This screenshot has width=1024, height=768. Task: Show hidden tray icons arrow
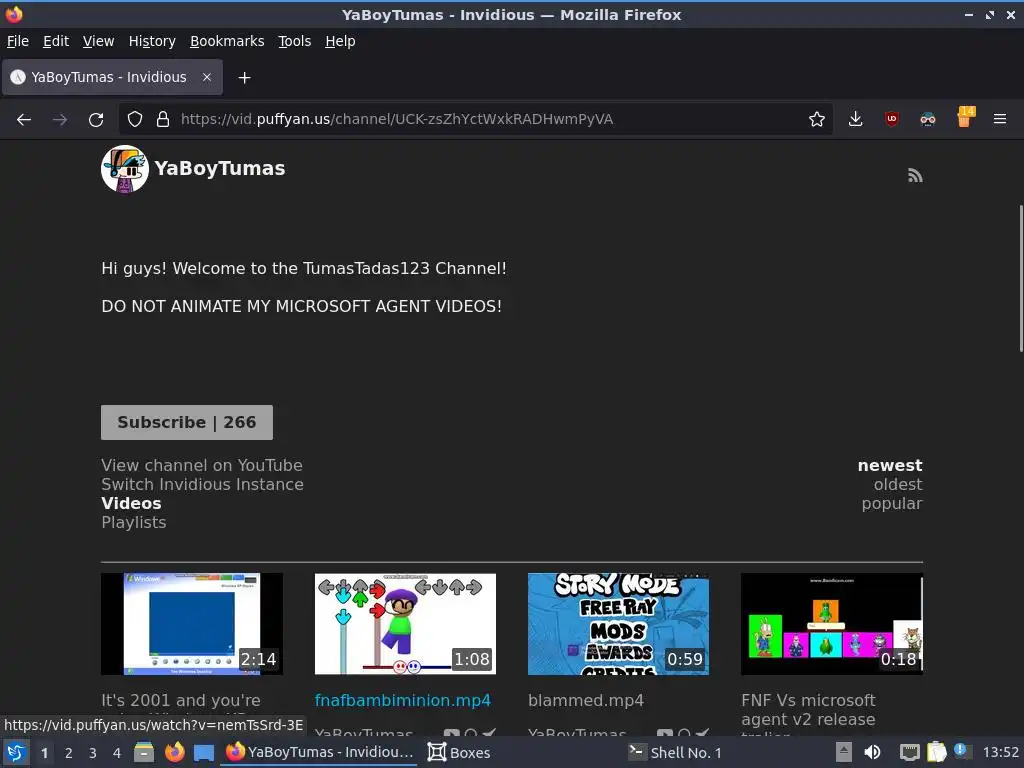coord(844,753)
